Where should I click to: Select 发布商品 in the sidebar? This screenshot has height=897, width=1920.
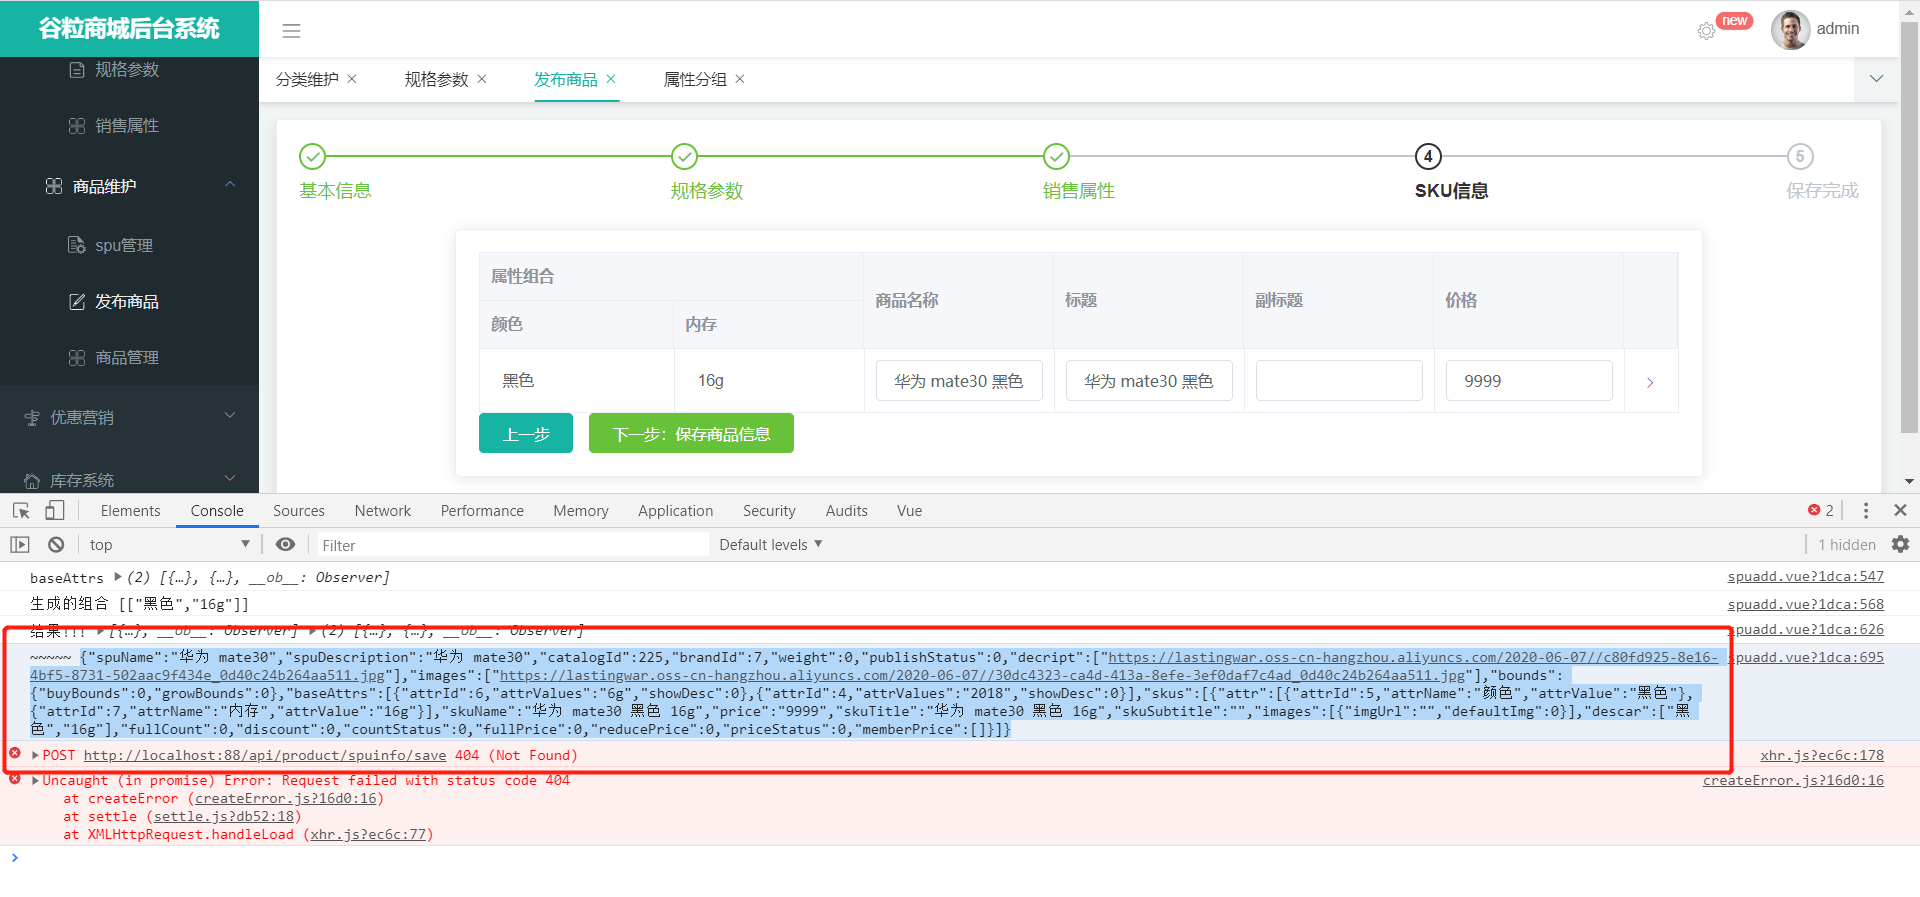129,301
